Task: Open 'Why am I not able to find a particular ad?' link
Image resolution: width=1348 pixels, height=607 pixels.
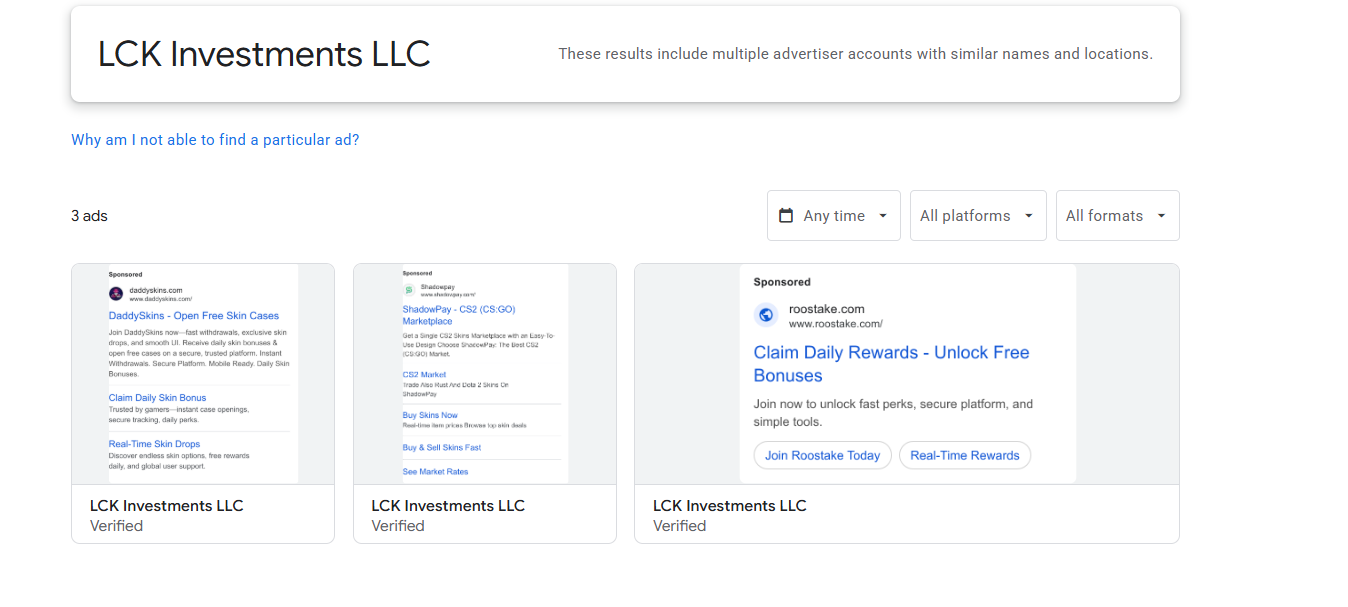Action: click(x=215, y=140)
